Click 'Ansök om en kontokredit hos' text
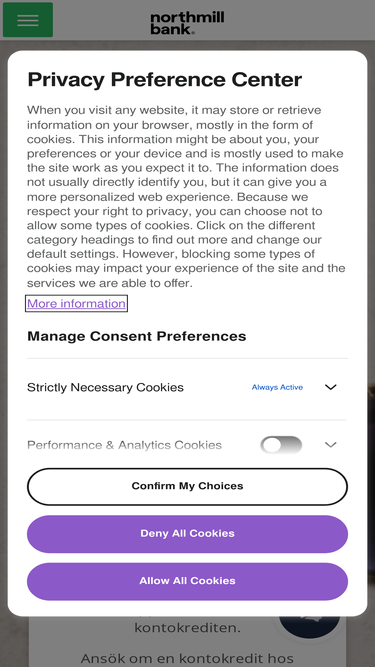Screen dimensions: 375x667 (187, 658)
